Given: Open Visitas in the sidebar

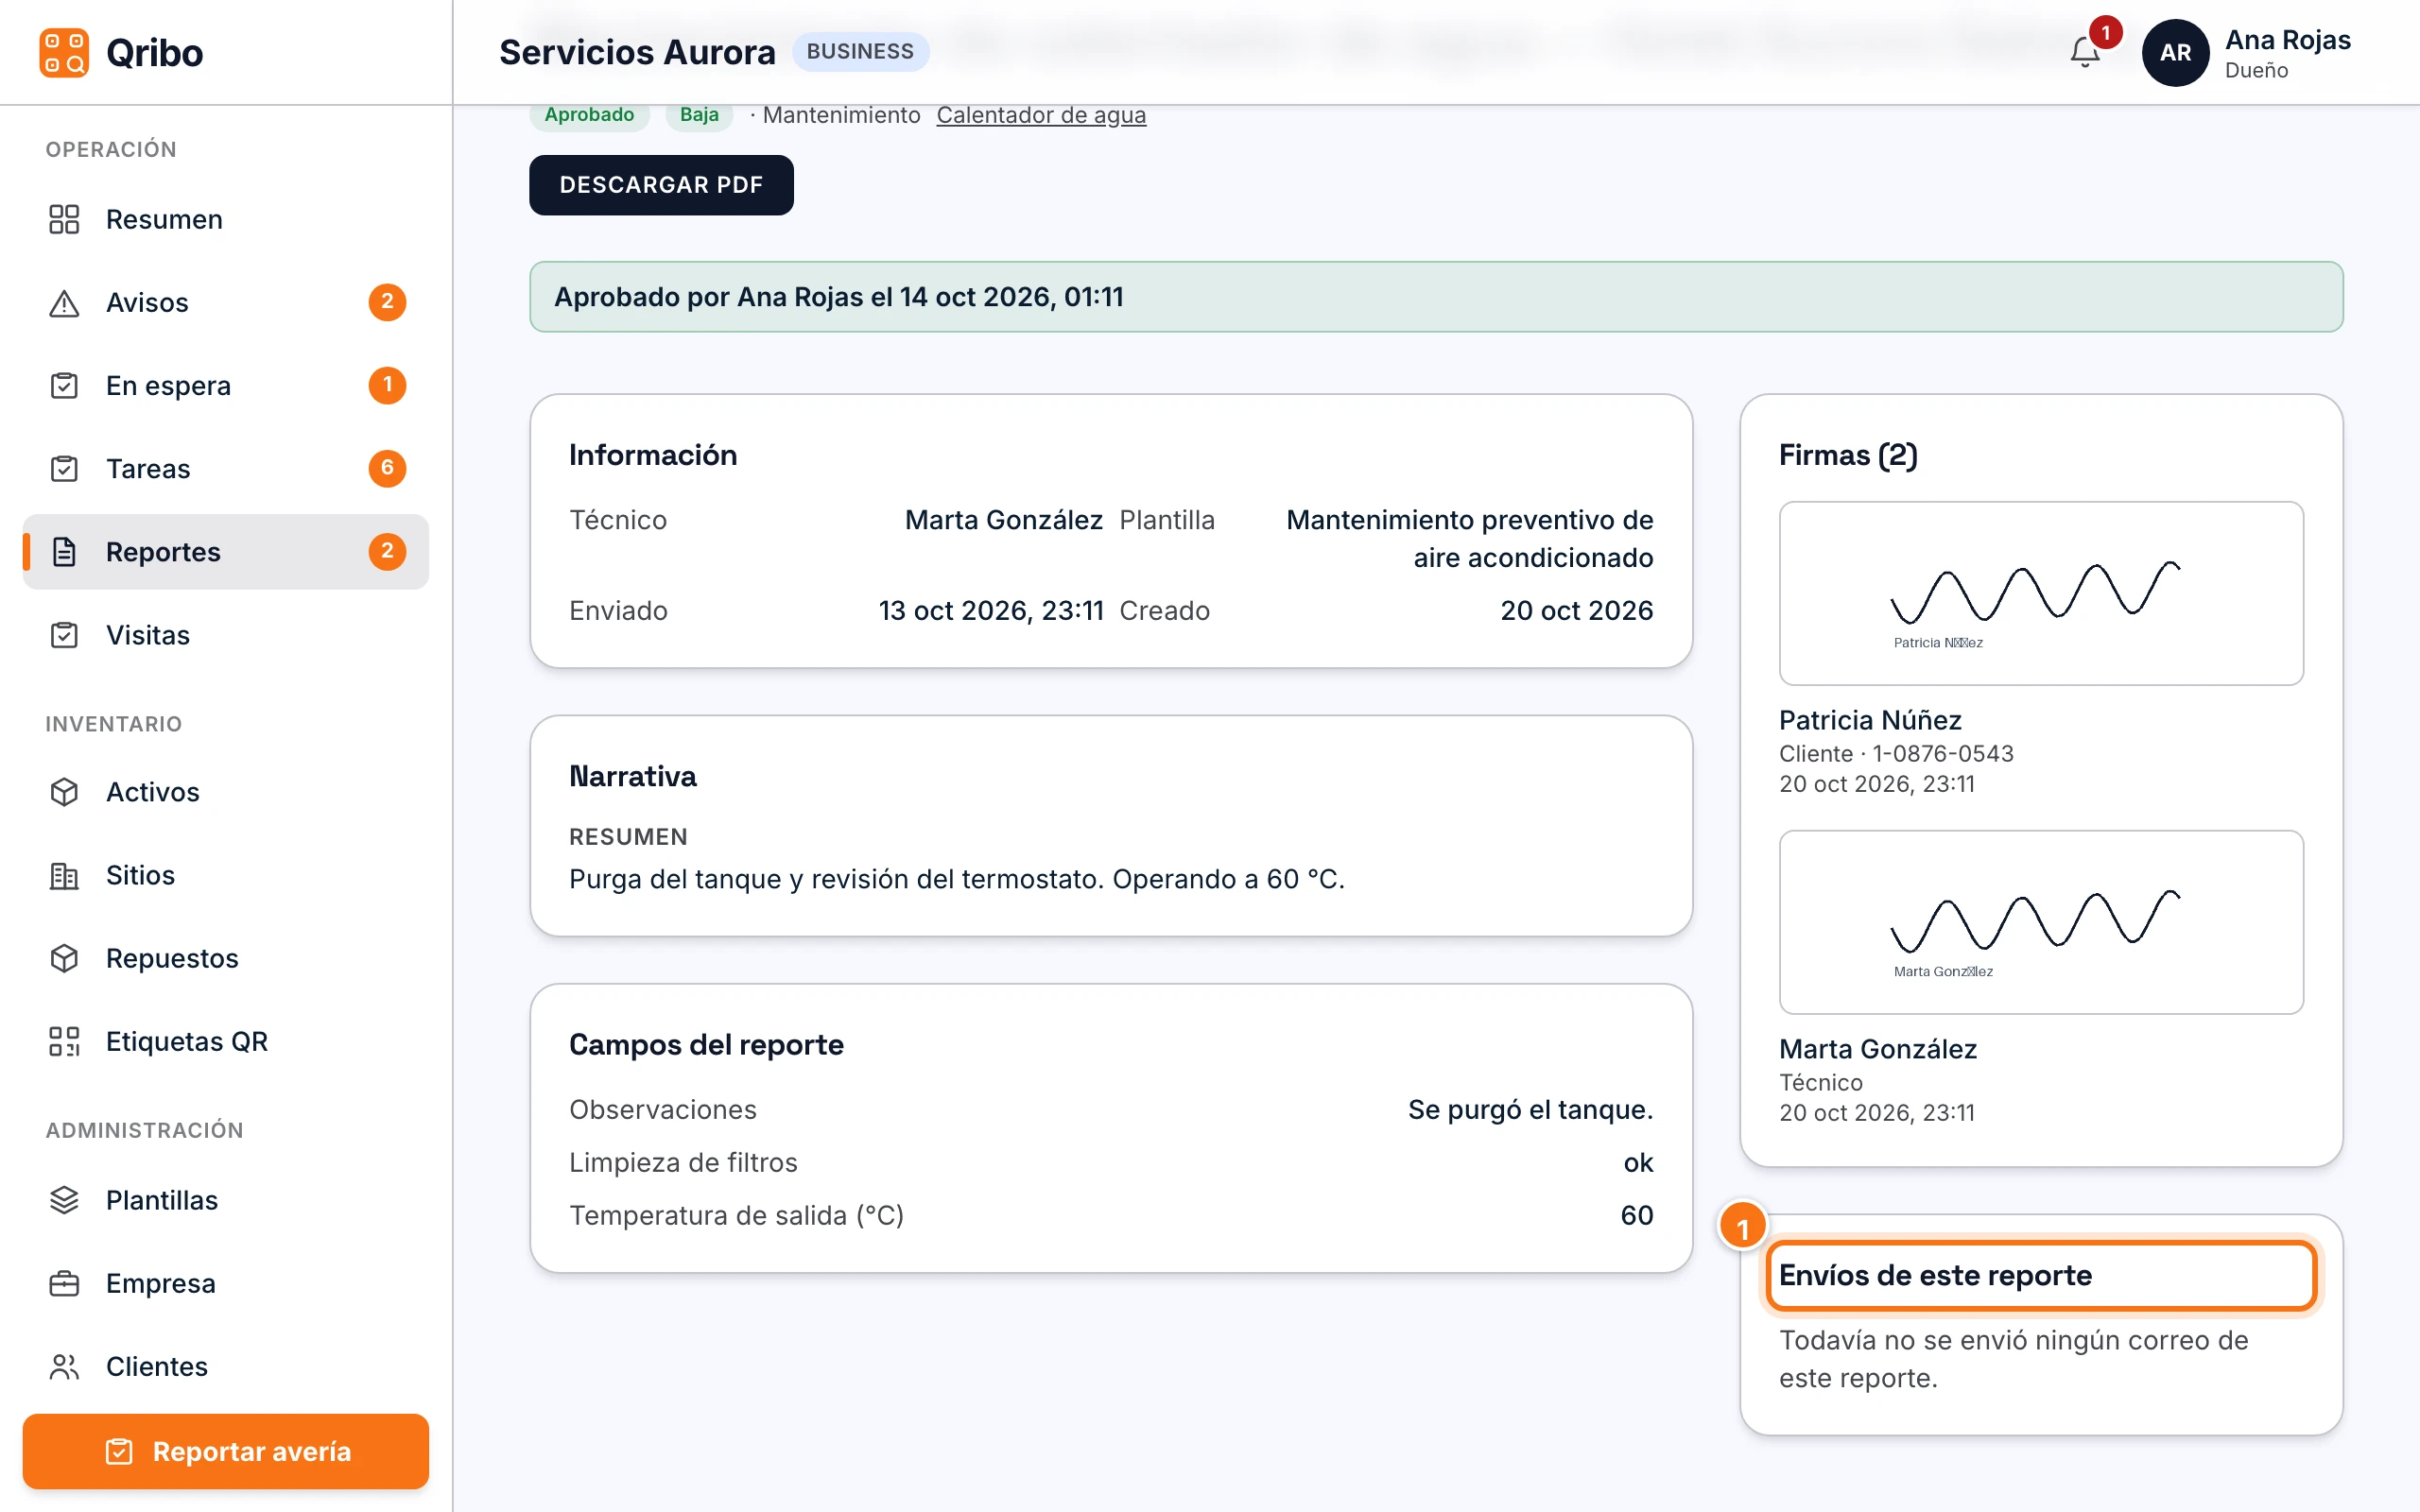Looking at the screenshot, I should coord(226,634).
